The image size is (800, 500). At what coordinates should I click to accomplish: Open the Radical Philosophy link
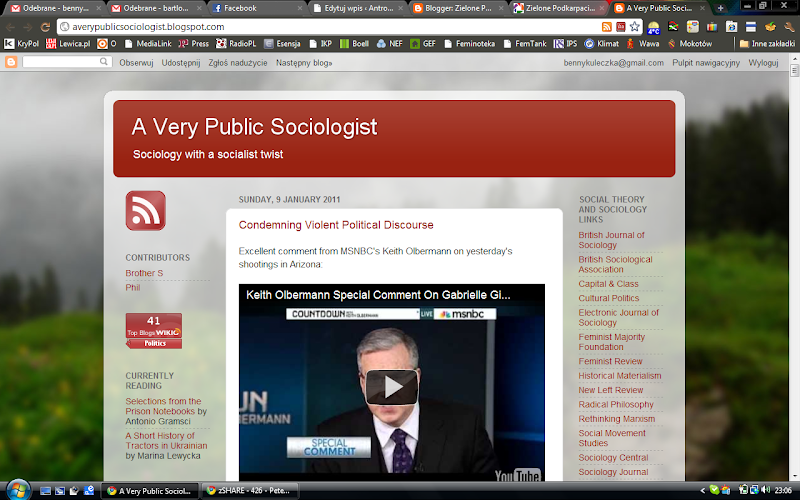(616, 404)
